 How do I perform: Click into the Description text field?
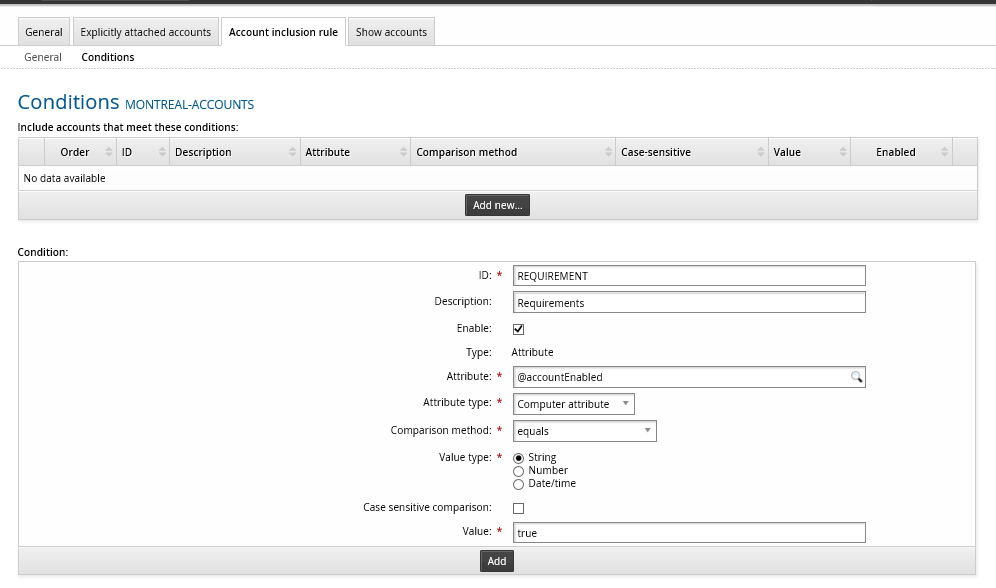[x=688, y=303]
